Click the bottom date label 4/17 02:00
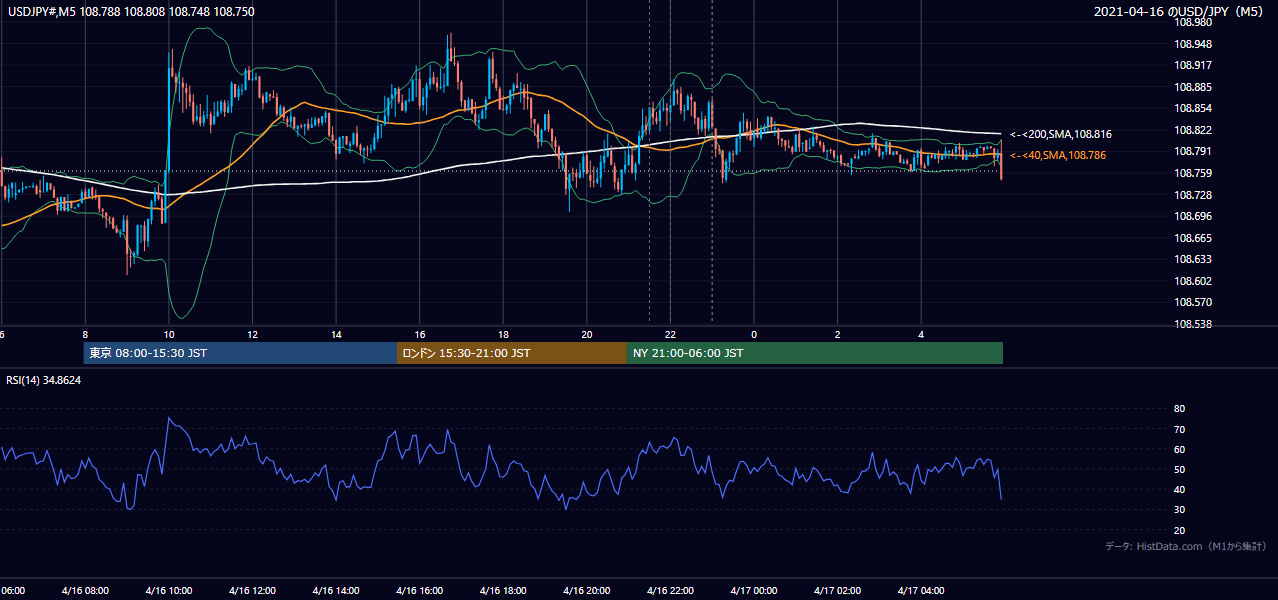Viewport: 1278px width, 600px height. click(838, 590)
